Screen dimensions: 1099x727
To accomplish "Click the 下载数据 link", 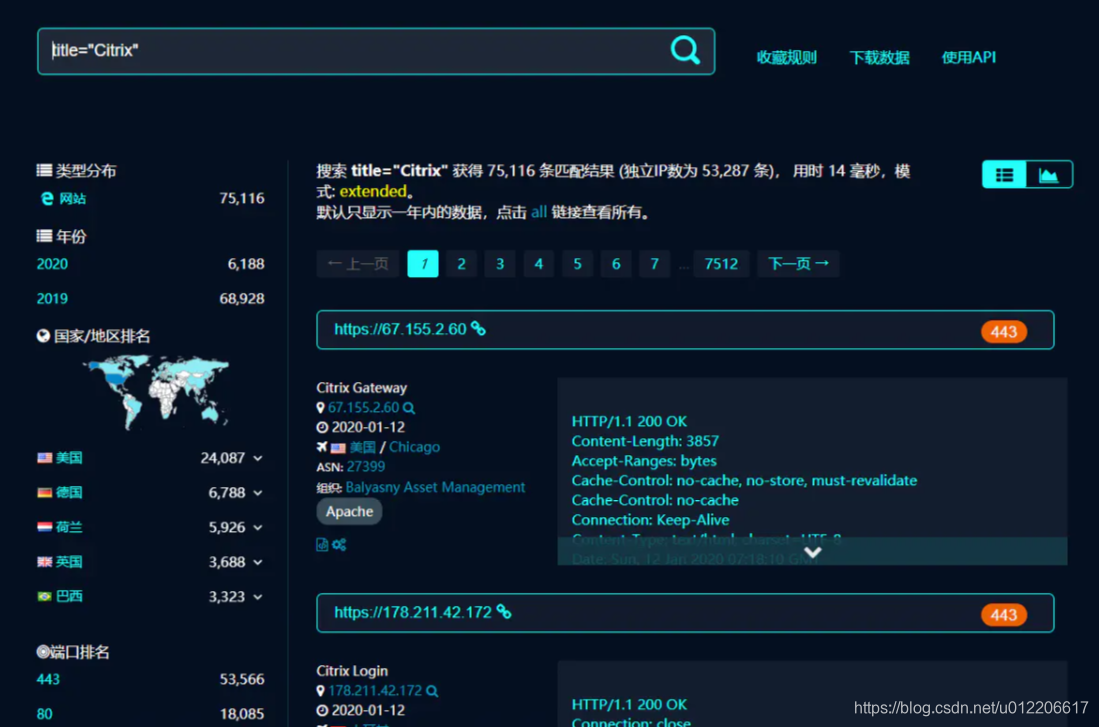I will [x=879, y=58].
